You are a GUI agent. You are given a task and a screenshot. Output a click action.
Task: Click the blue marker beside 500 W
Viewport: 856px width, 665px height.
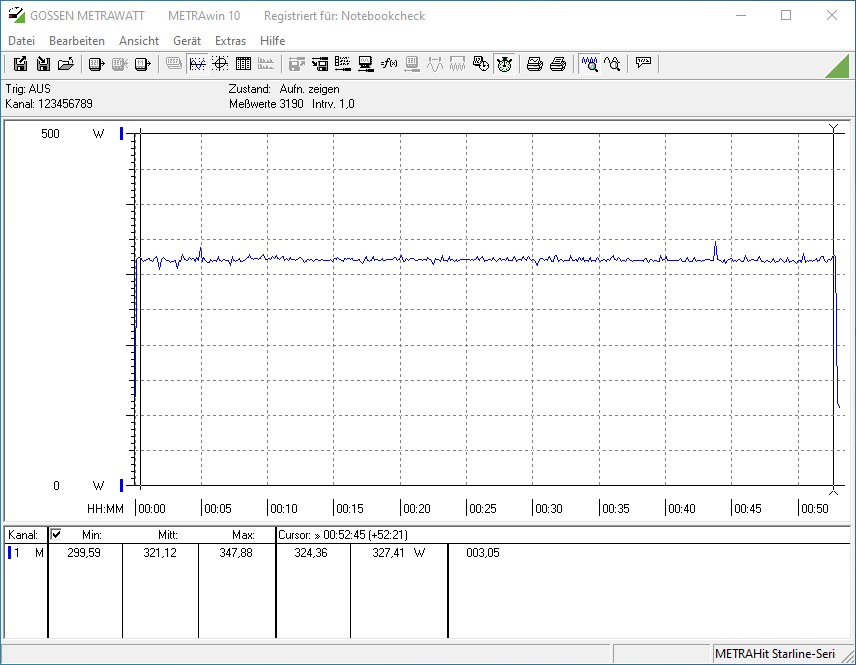click(121, 133)
